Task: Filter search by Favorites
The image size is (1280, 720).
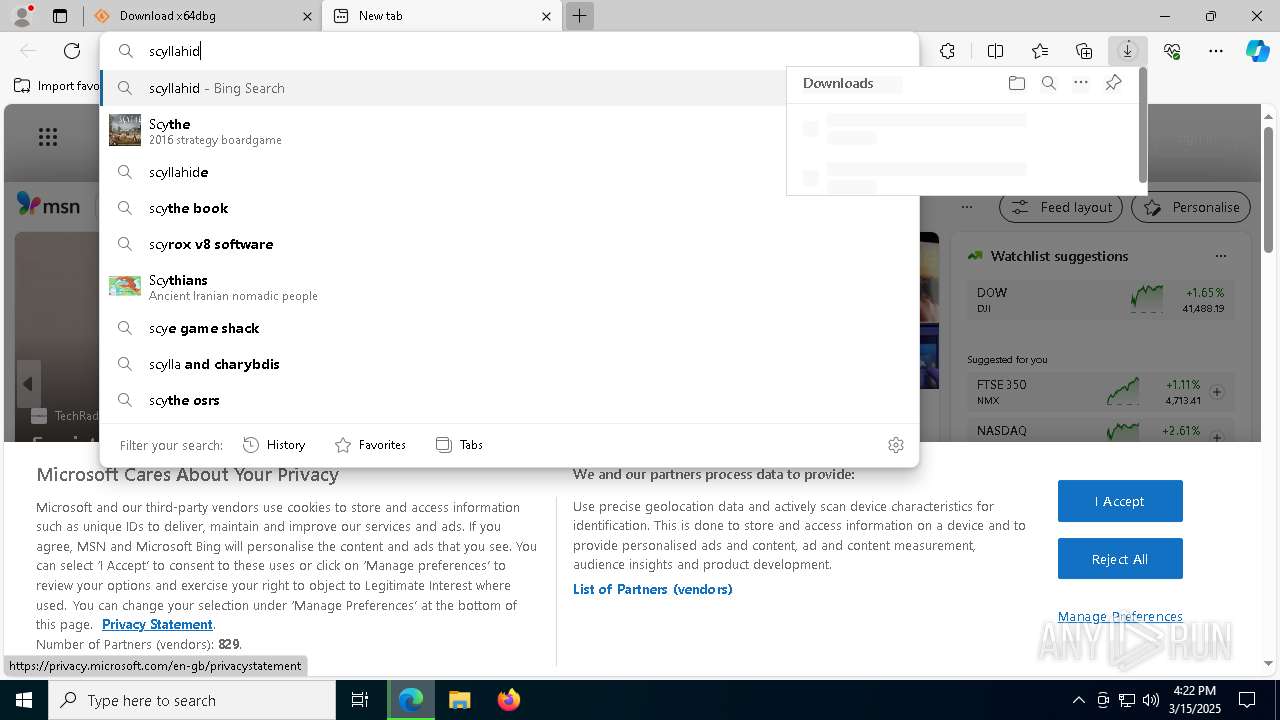Action: (370, 445)
